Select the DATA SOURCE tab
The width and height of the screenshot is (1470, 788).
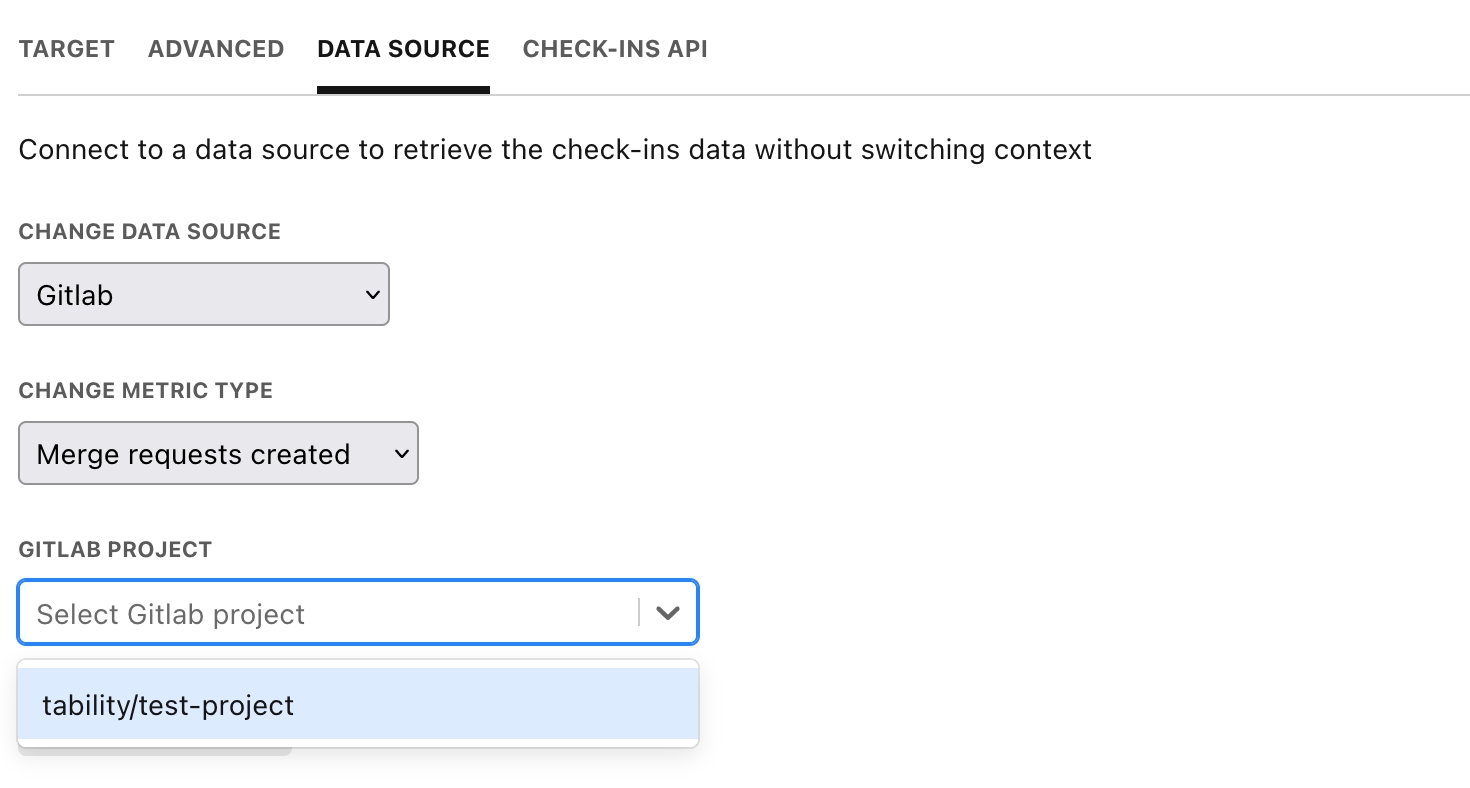click(403, 49)
